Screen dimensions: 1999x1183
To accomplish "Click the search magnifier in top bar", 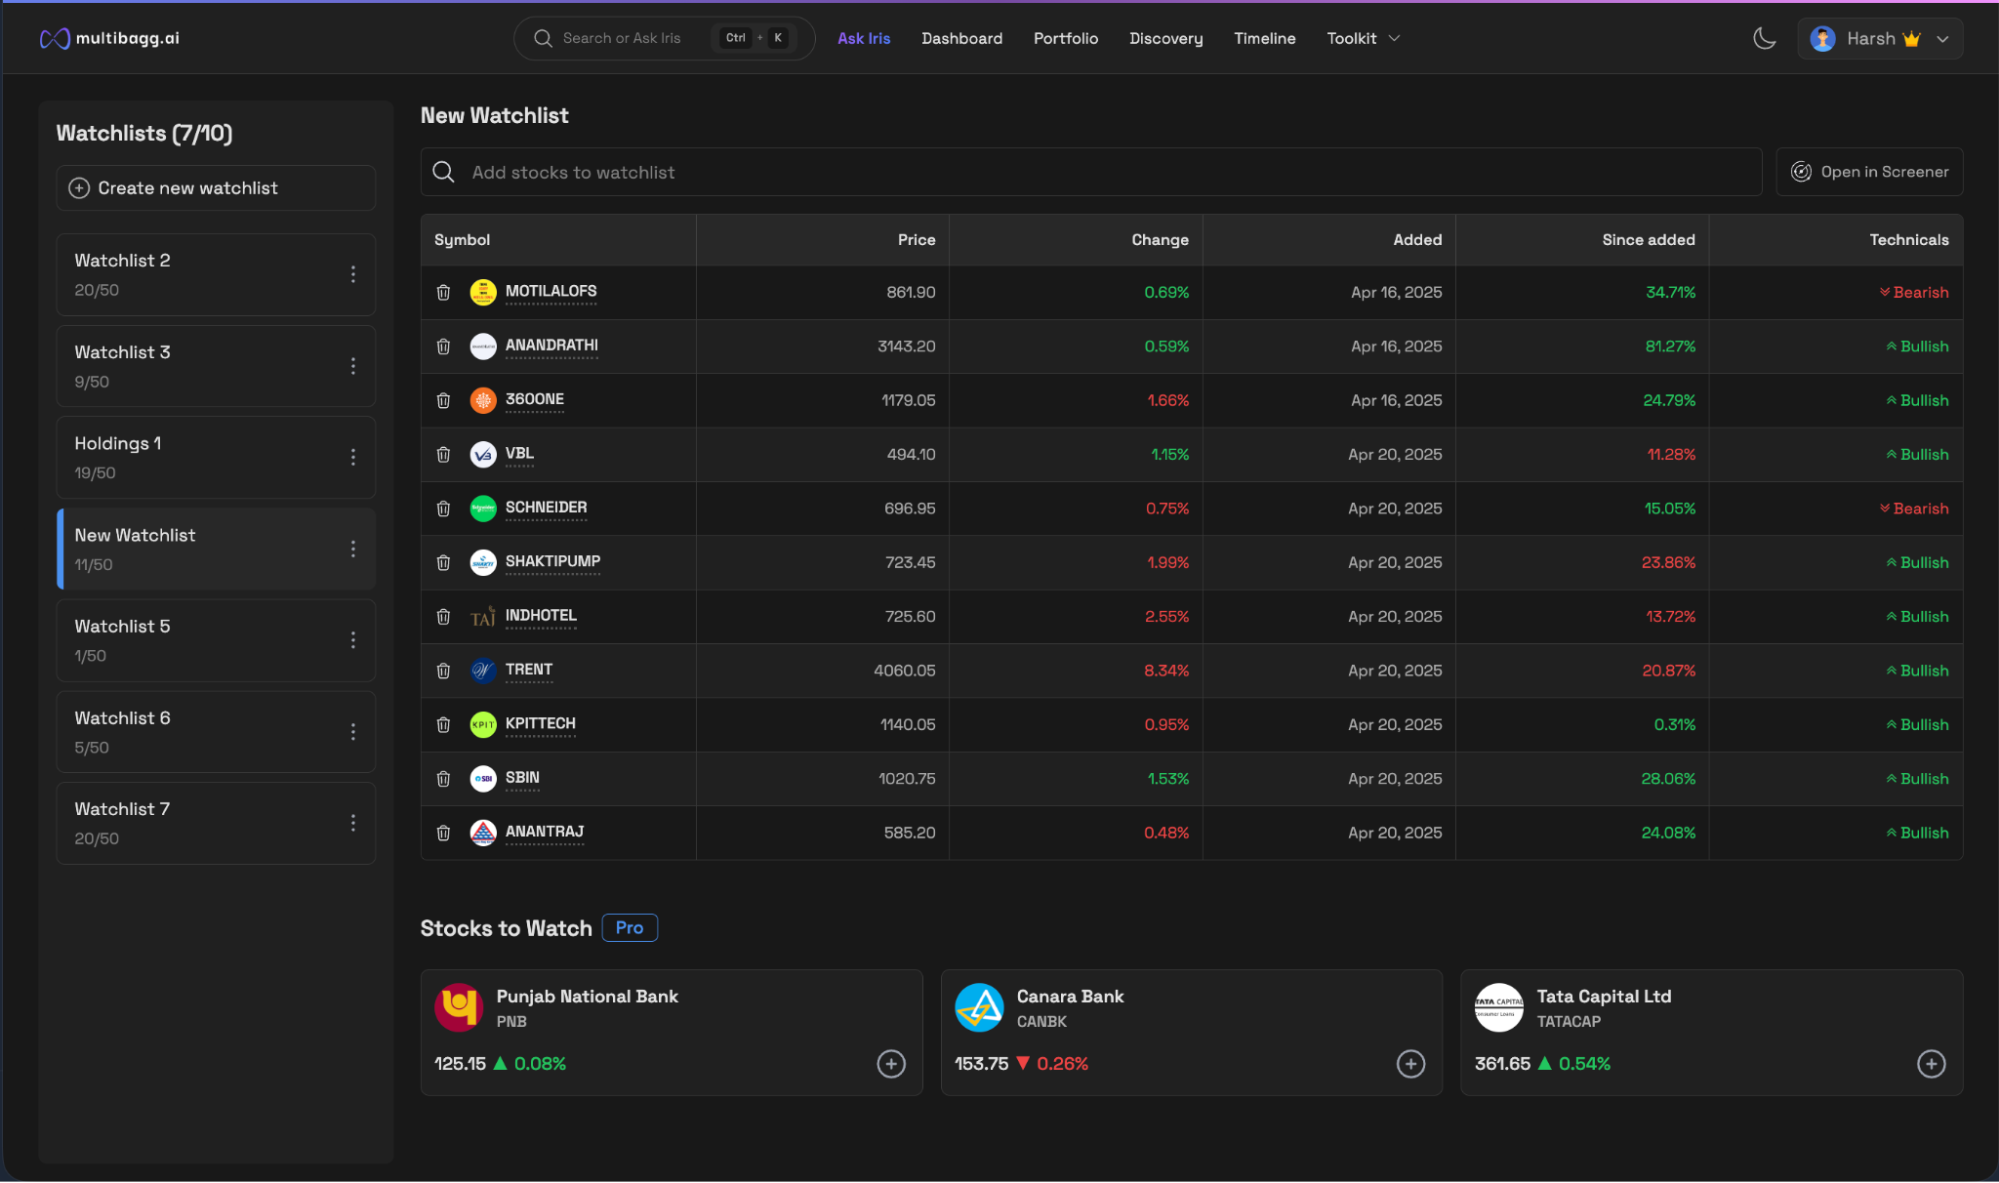I will [x=543, y=38].
